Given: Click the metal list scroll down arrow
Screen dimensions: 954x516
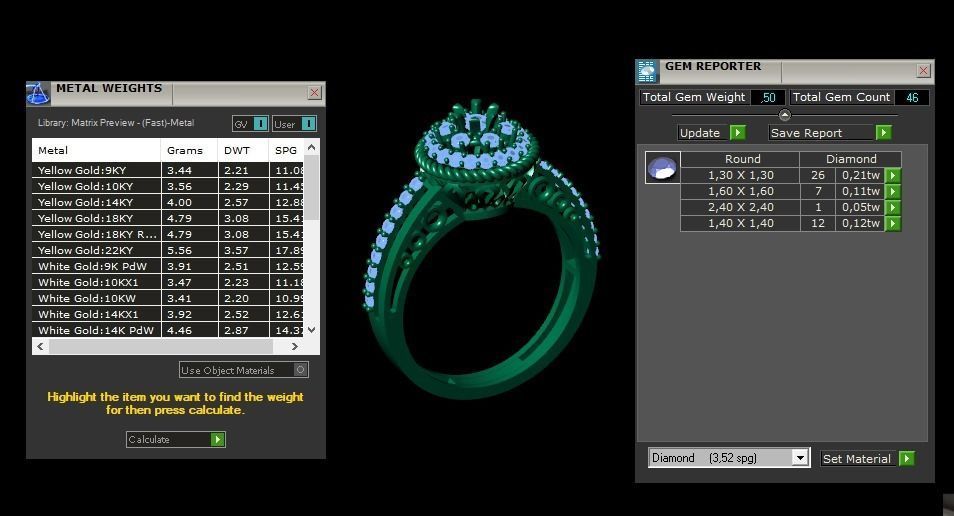Looking at the screenshot, I should (x=312, y=330).
